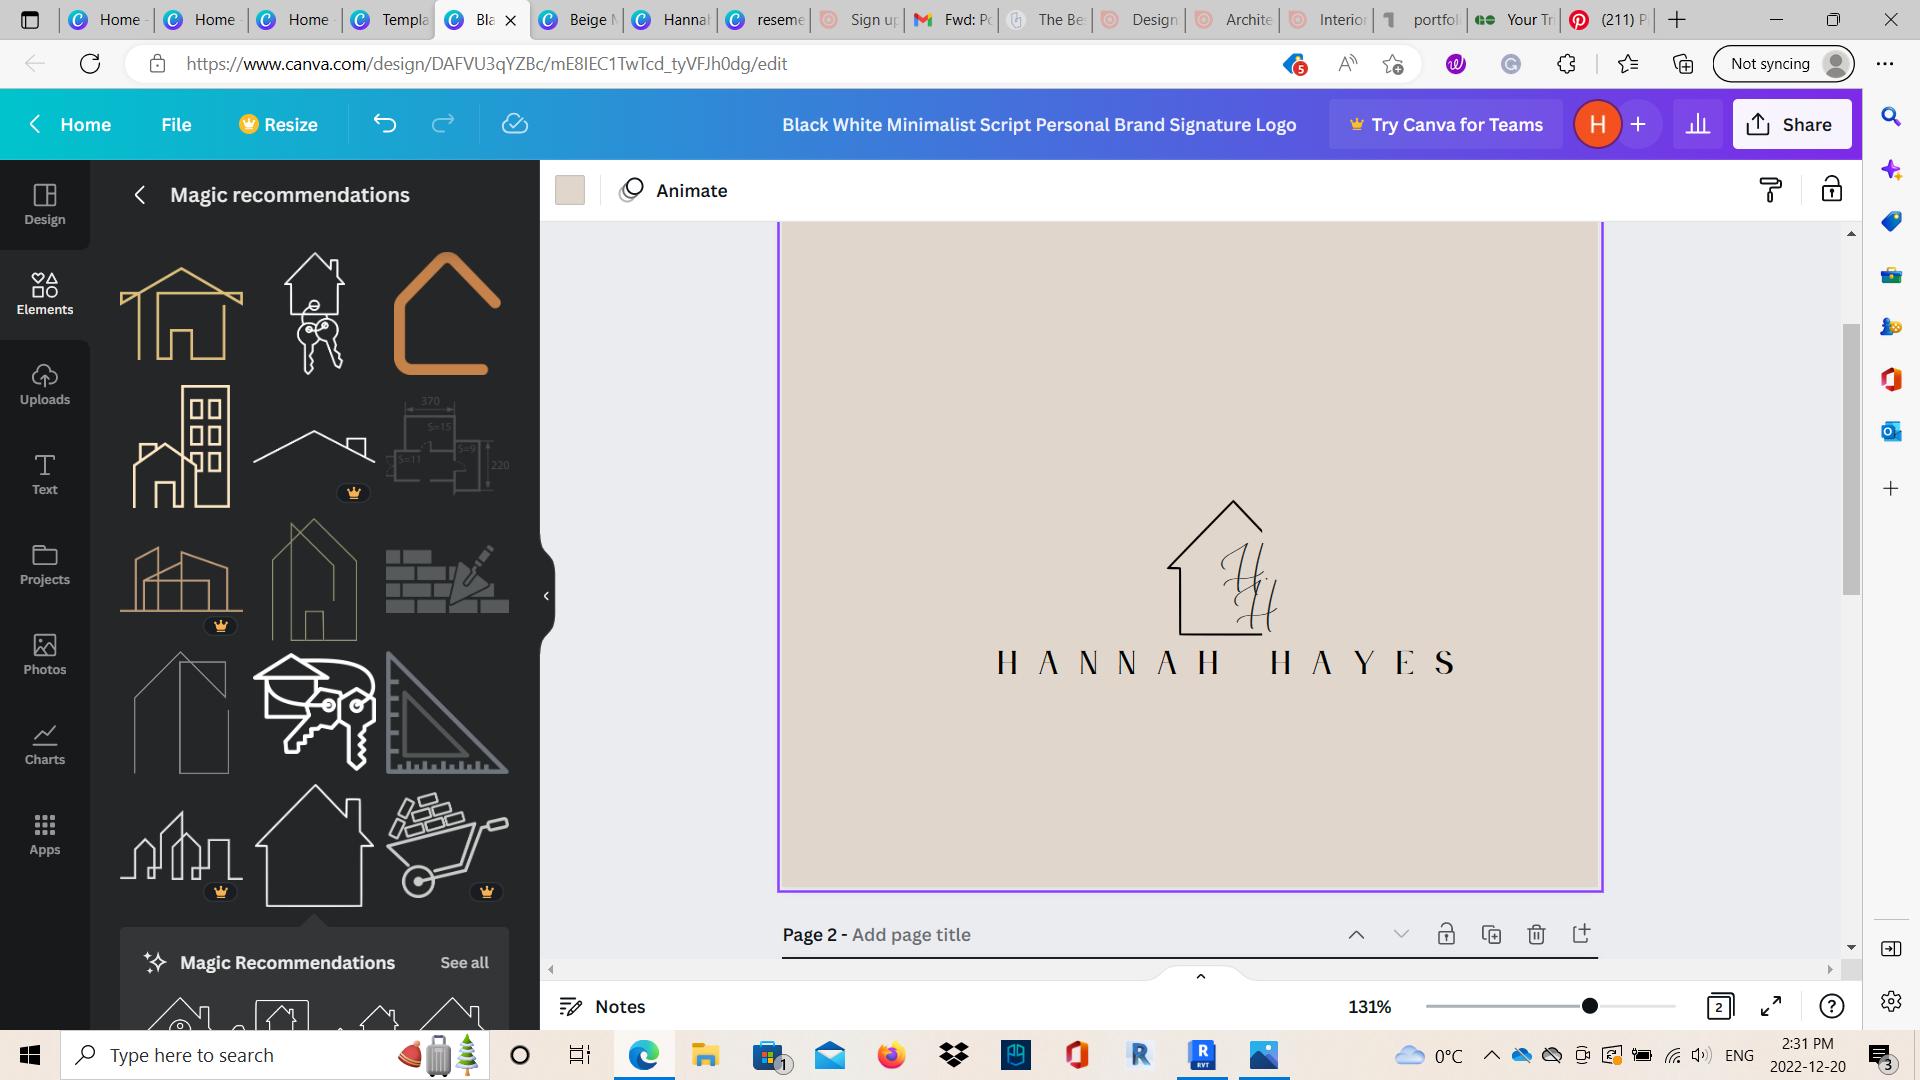Open the File menu
1920x1080 pixels.
(176, 124)
